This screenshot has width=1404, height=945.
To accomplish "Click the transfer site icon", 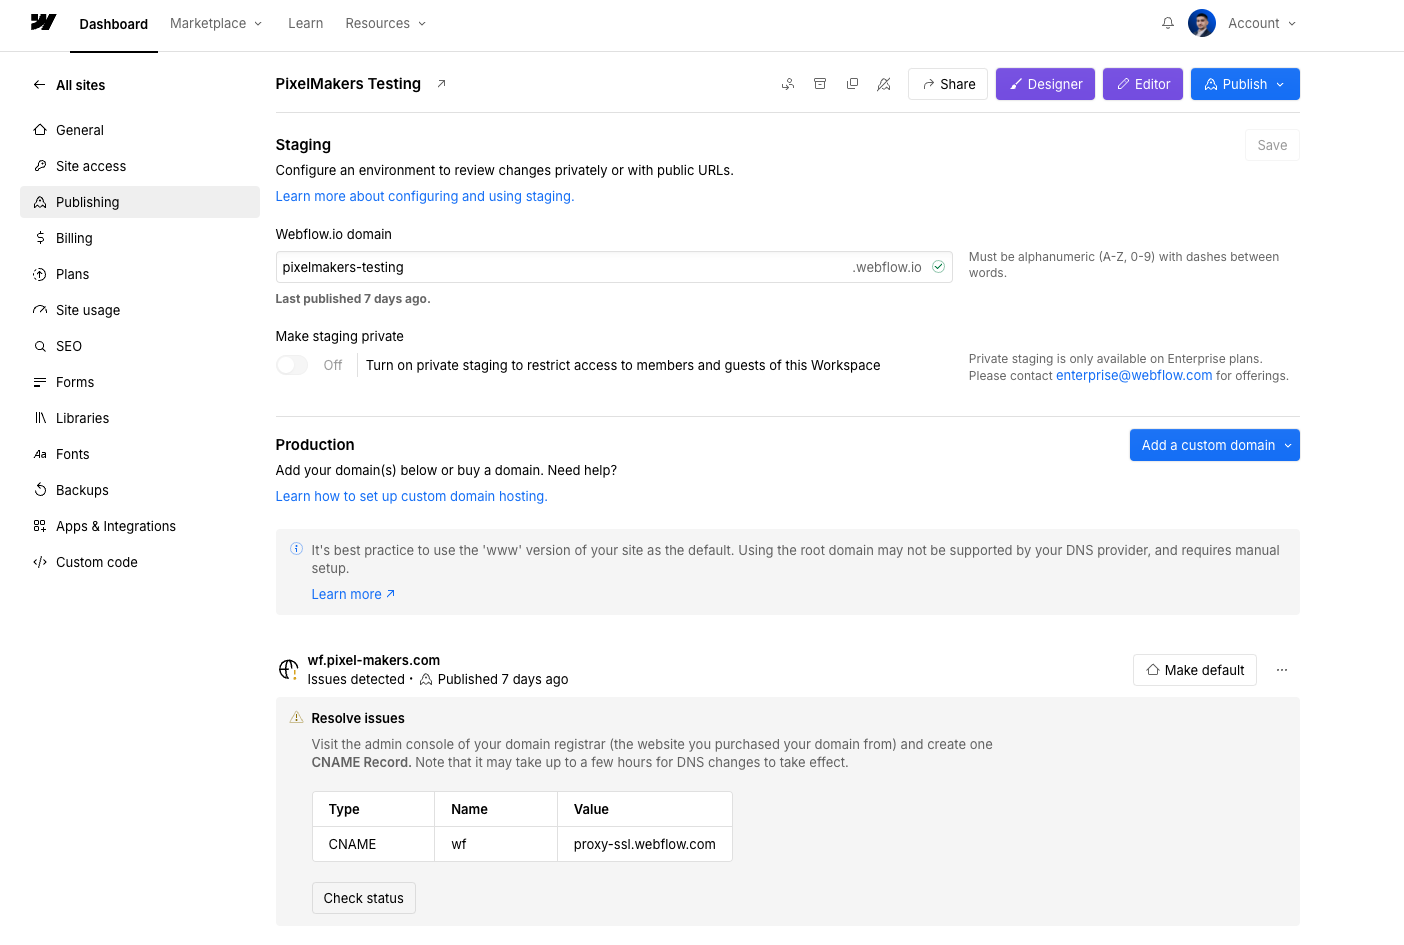I will point(788,84).
